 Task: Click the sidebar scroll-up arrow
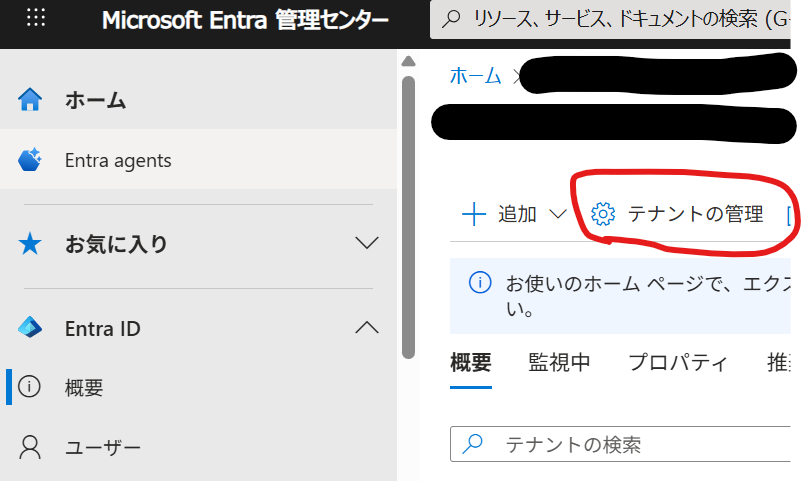[407, 60]
